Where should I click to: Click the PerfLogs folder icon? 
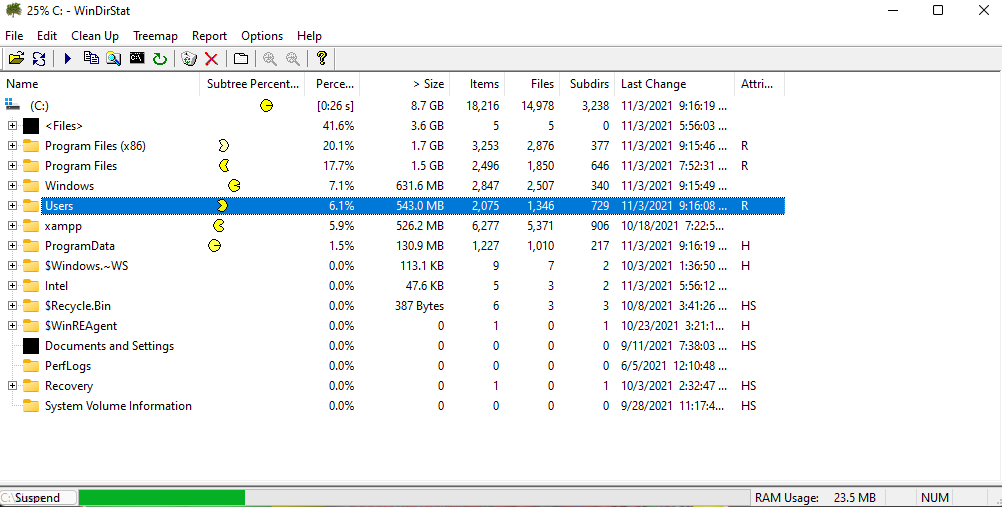coord(31,366)
